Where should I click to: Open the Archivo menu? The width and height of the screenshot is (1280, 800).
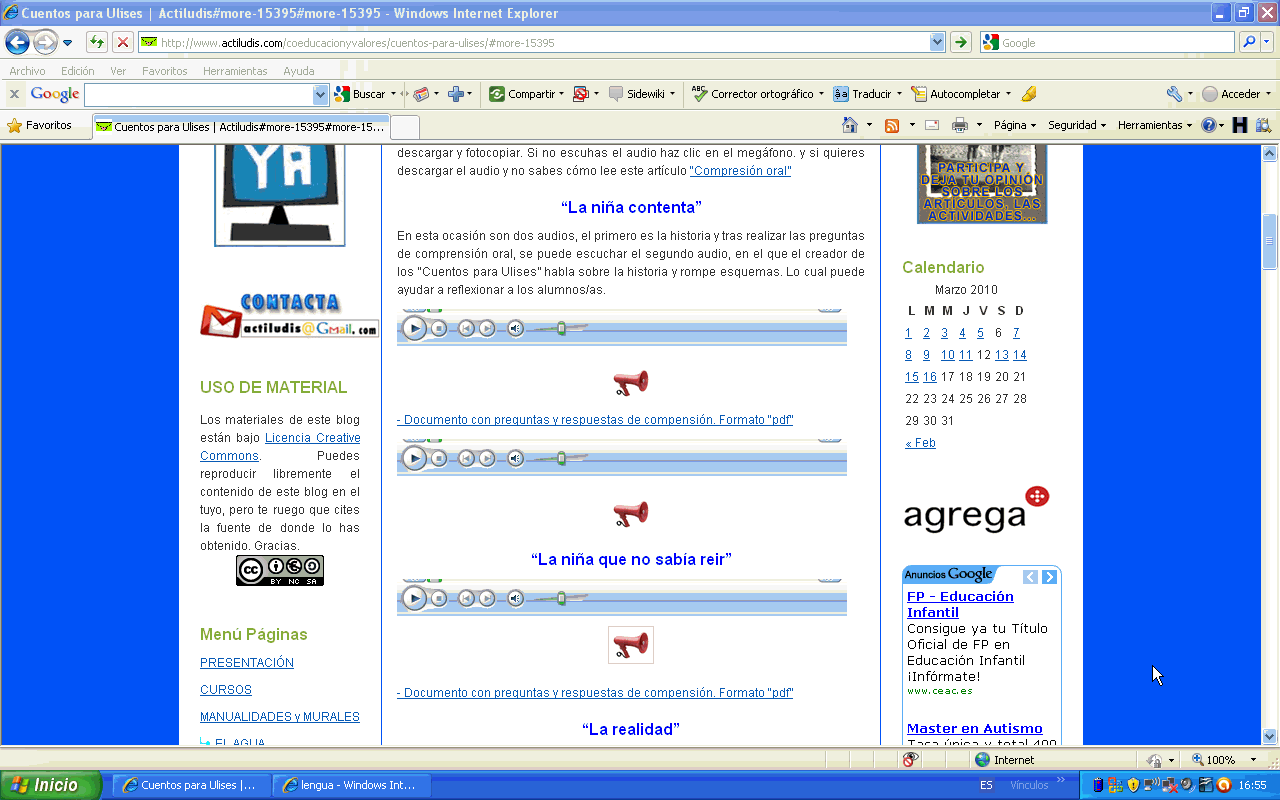click(27, 71)
